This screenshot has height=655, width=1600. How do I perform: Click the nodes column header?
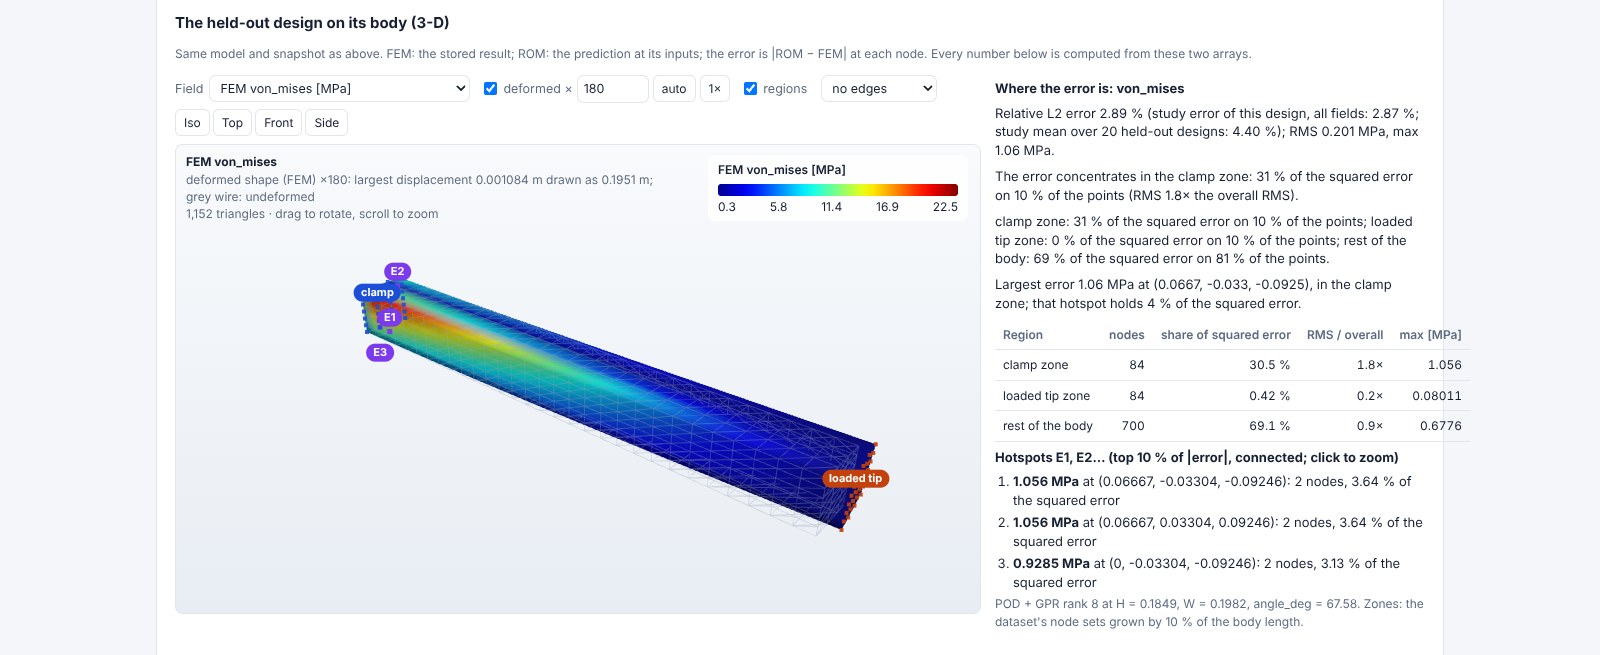(x=1127, y=335)
